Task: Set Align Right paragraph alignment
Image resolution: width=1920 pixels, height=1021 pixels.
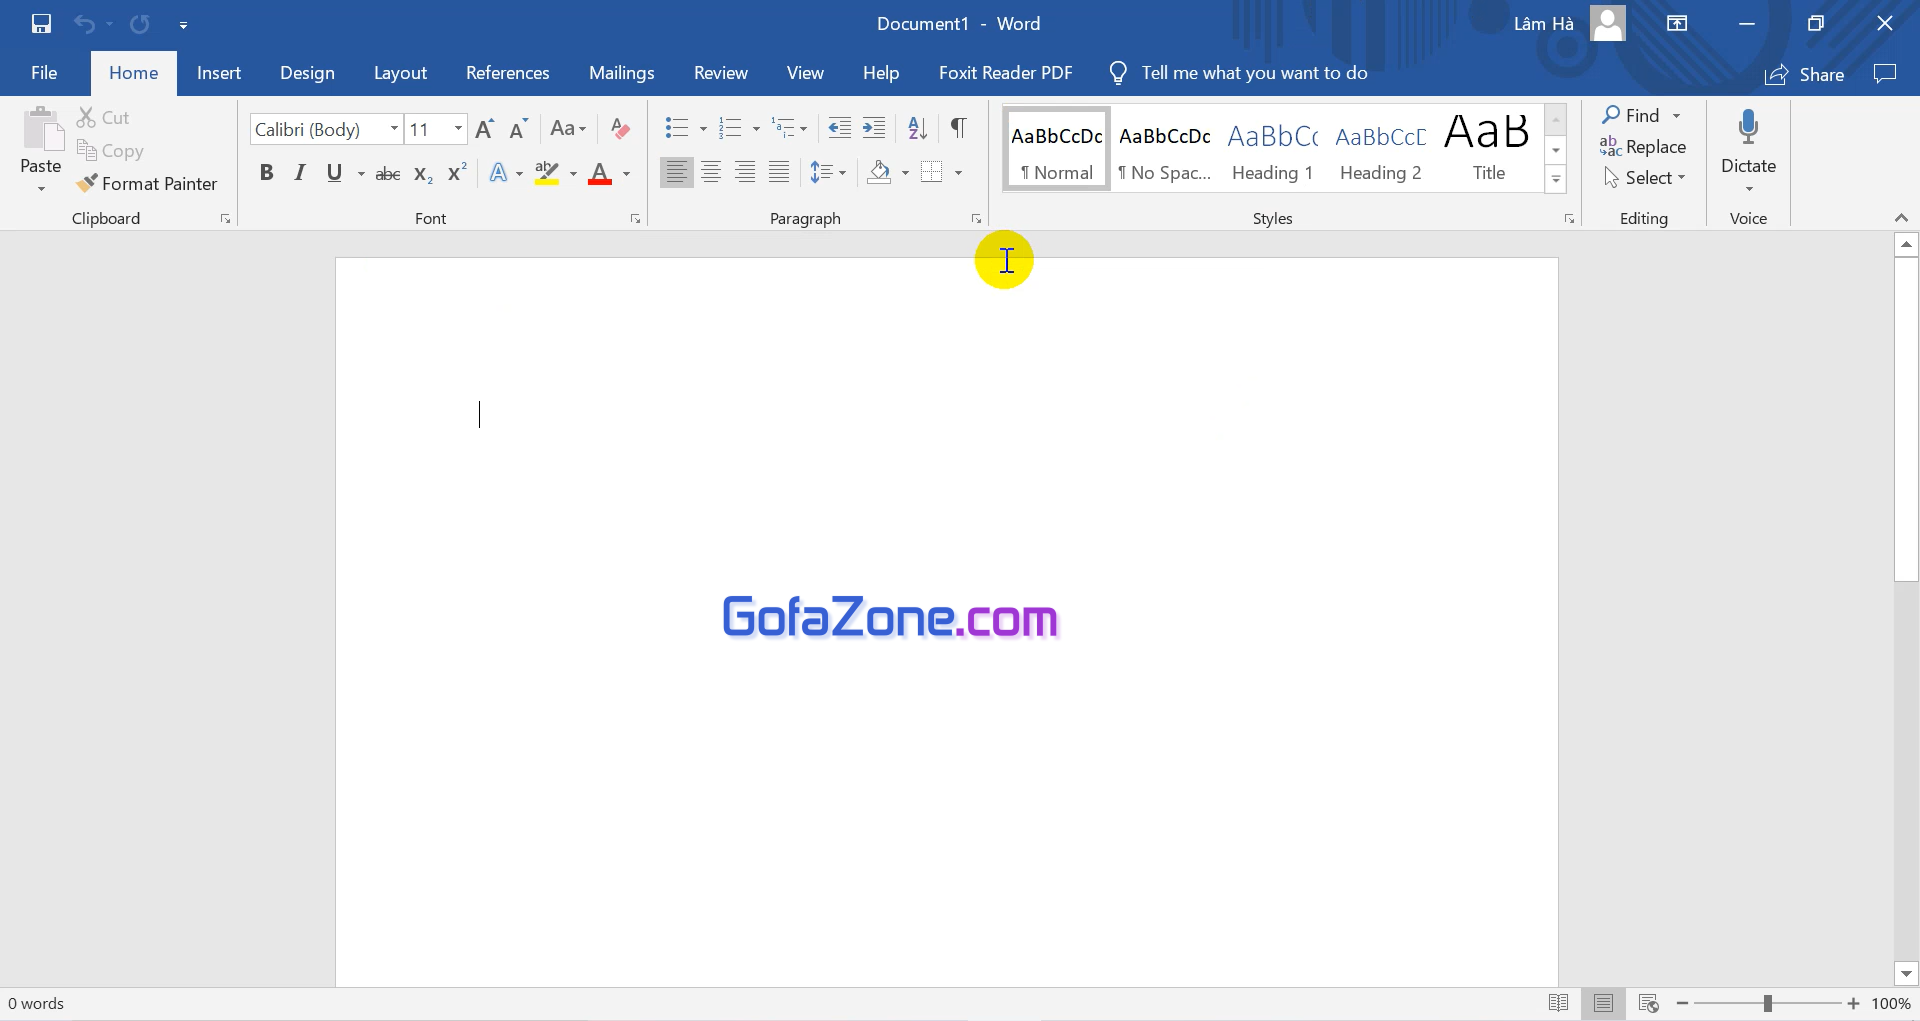Action: pos(745,173)
